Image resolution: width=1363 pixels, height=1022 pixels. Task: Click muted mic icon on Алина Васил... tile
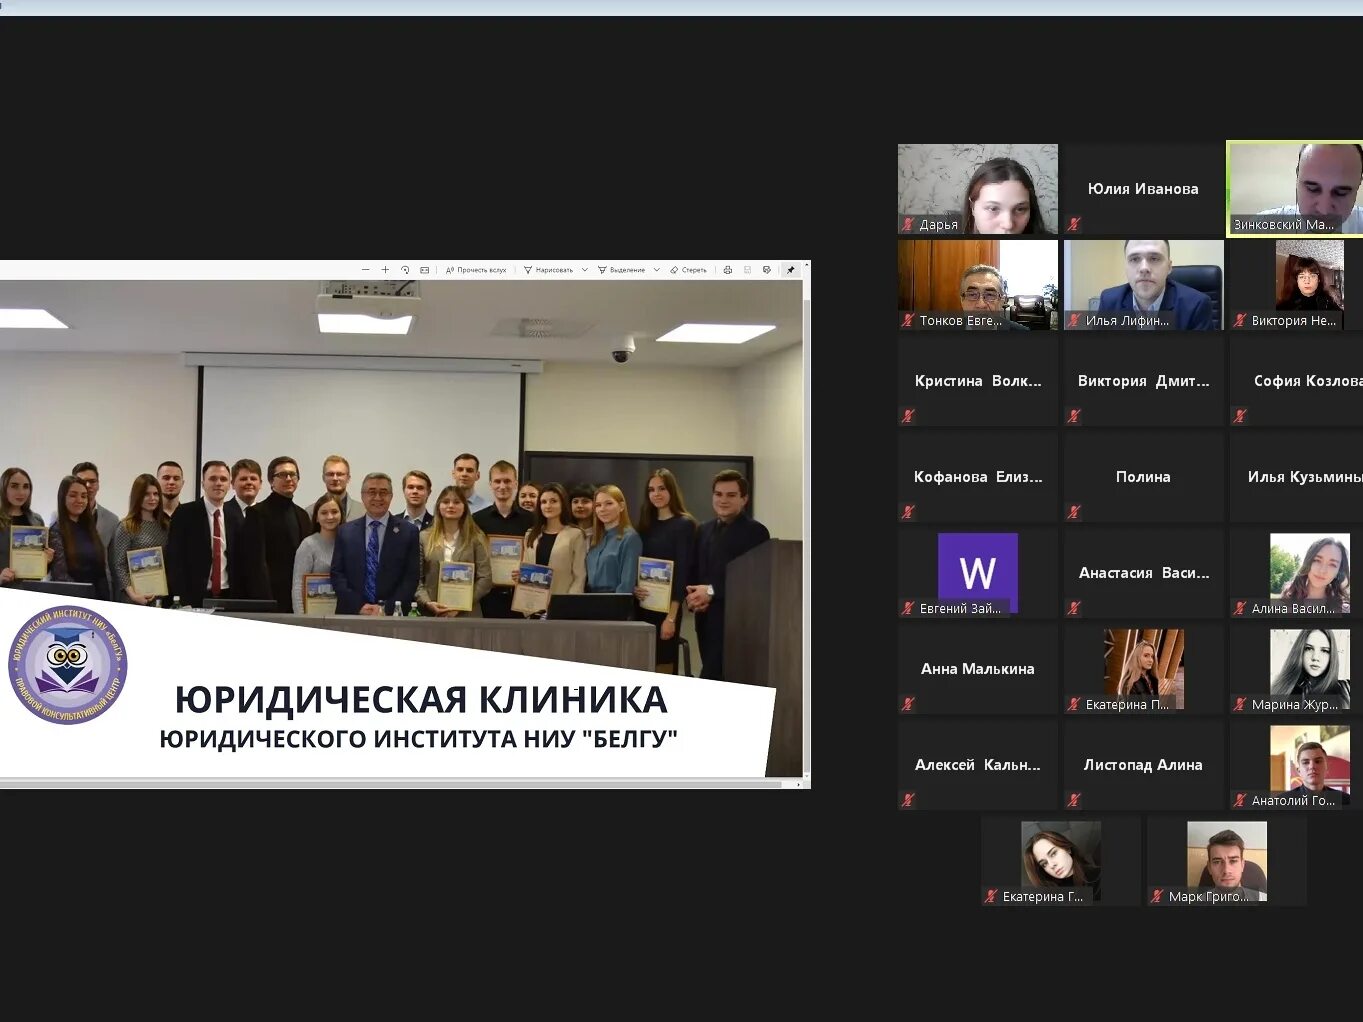pos(1240,608)
